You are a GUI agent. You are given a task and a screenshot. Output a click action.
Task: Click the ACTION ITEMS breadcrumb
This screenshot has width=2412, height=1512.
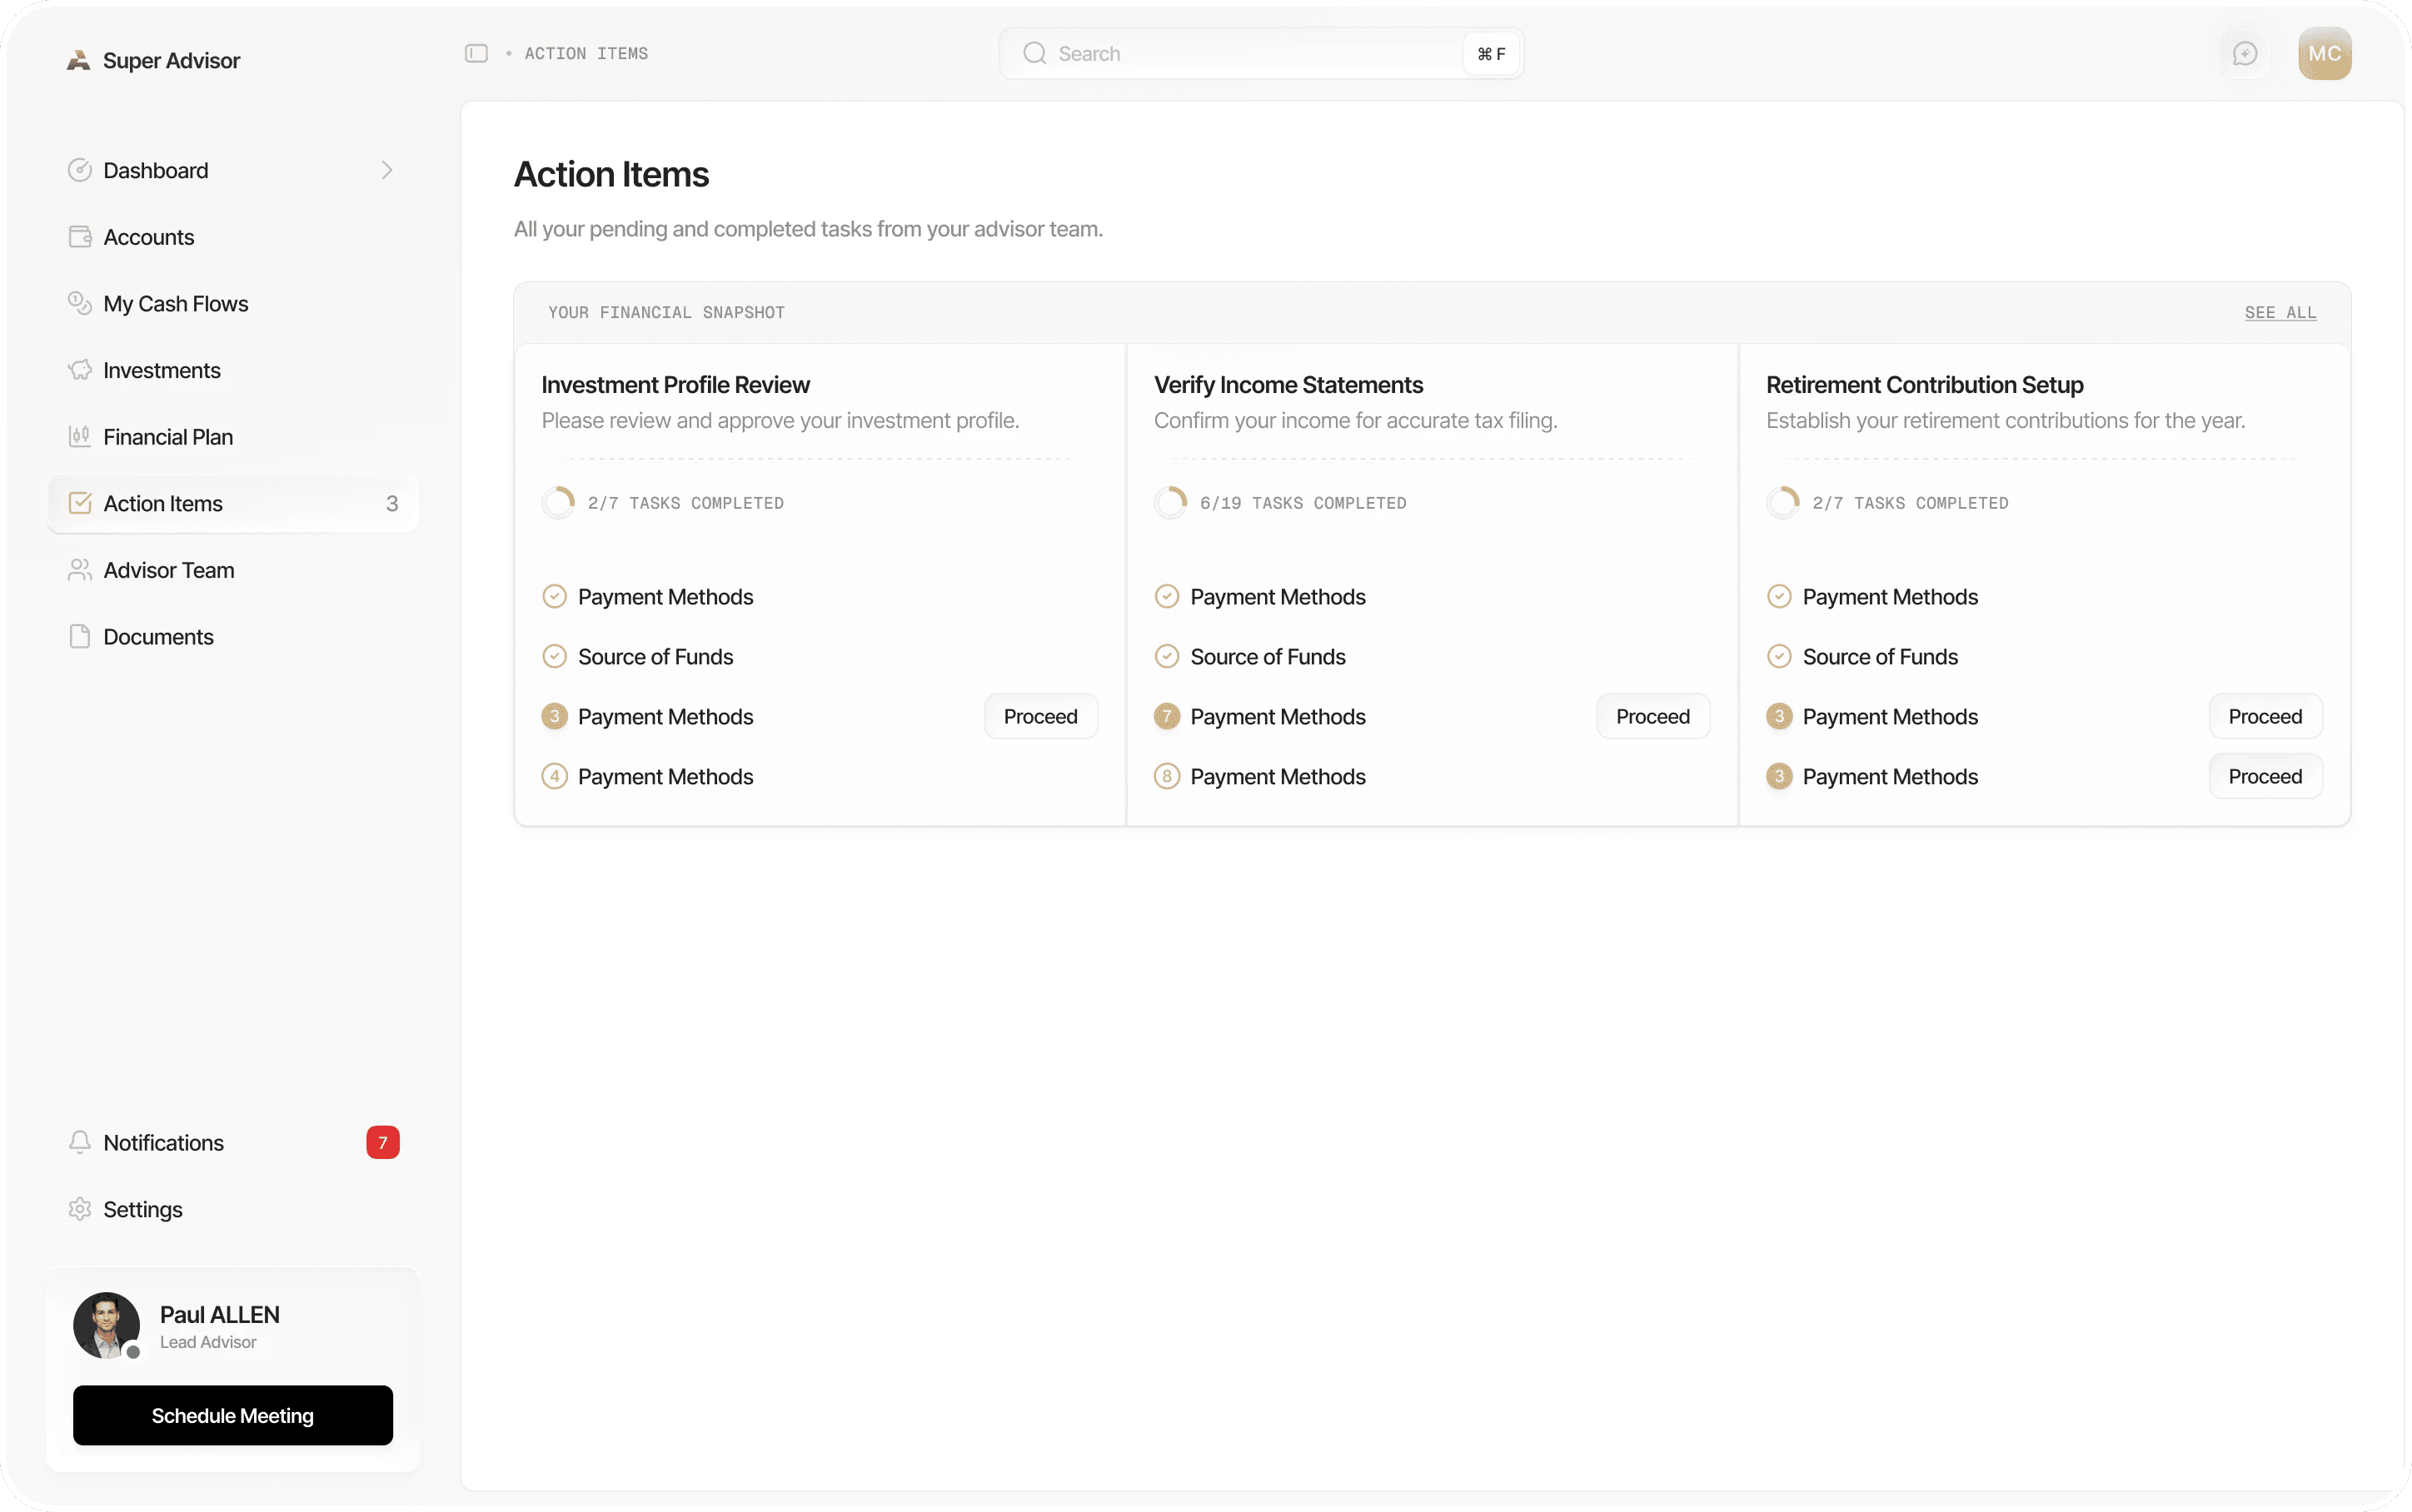click(586, 53)
